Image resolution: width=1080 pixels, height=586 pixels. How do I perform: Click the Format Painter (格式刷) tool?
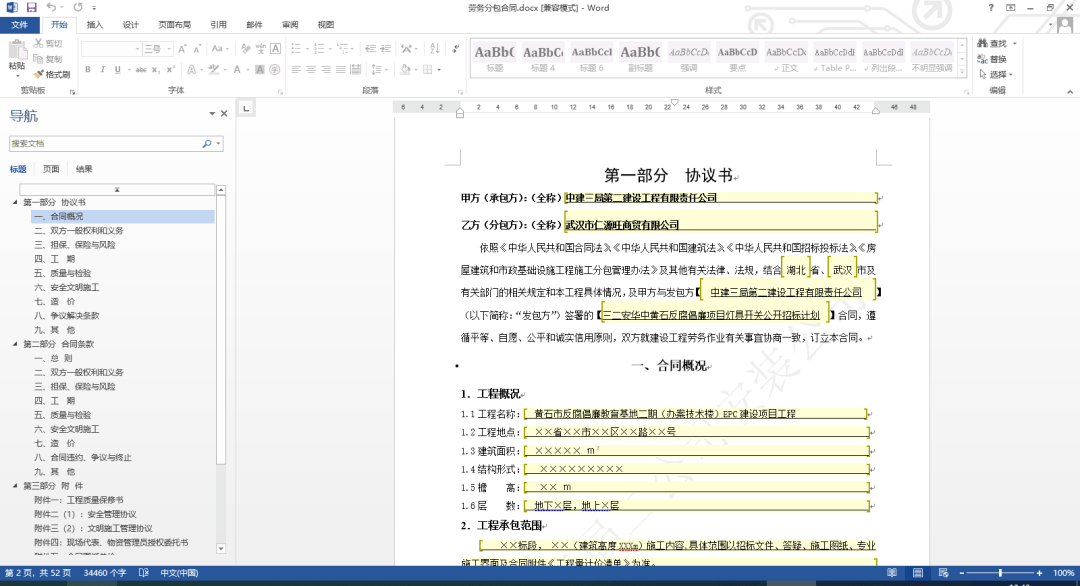(51, 75)
